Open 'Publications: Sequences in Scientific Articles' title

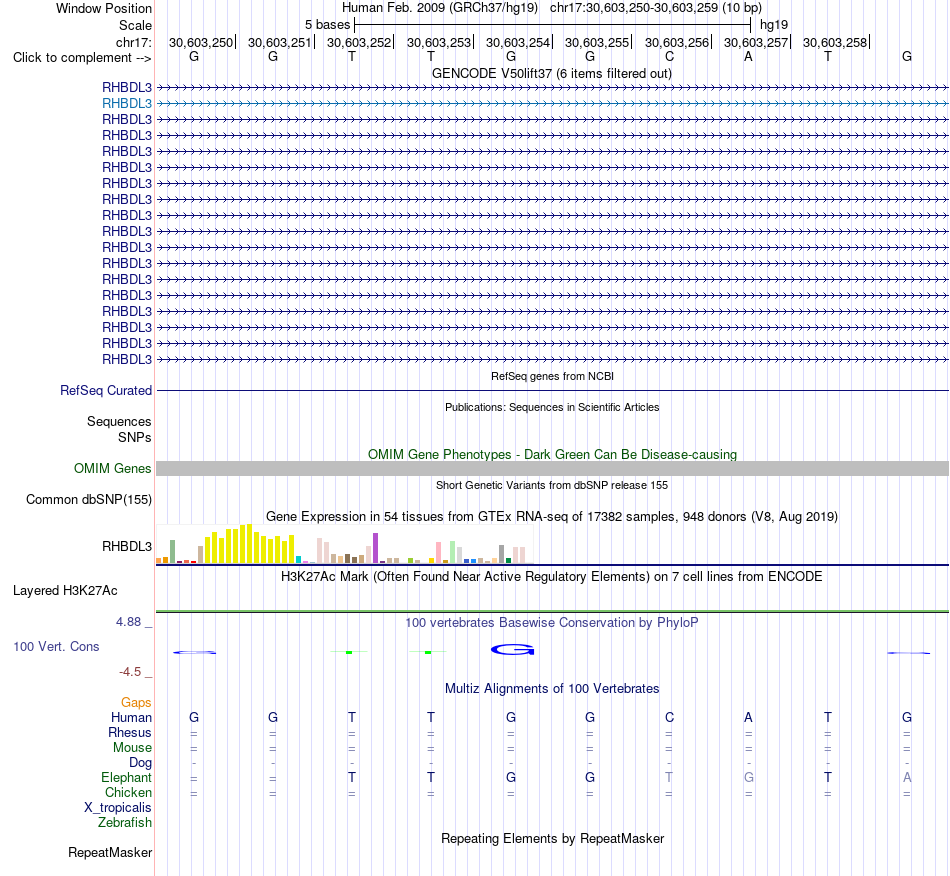552,407
